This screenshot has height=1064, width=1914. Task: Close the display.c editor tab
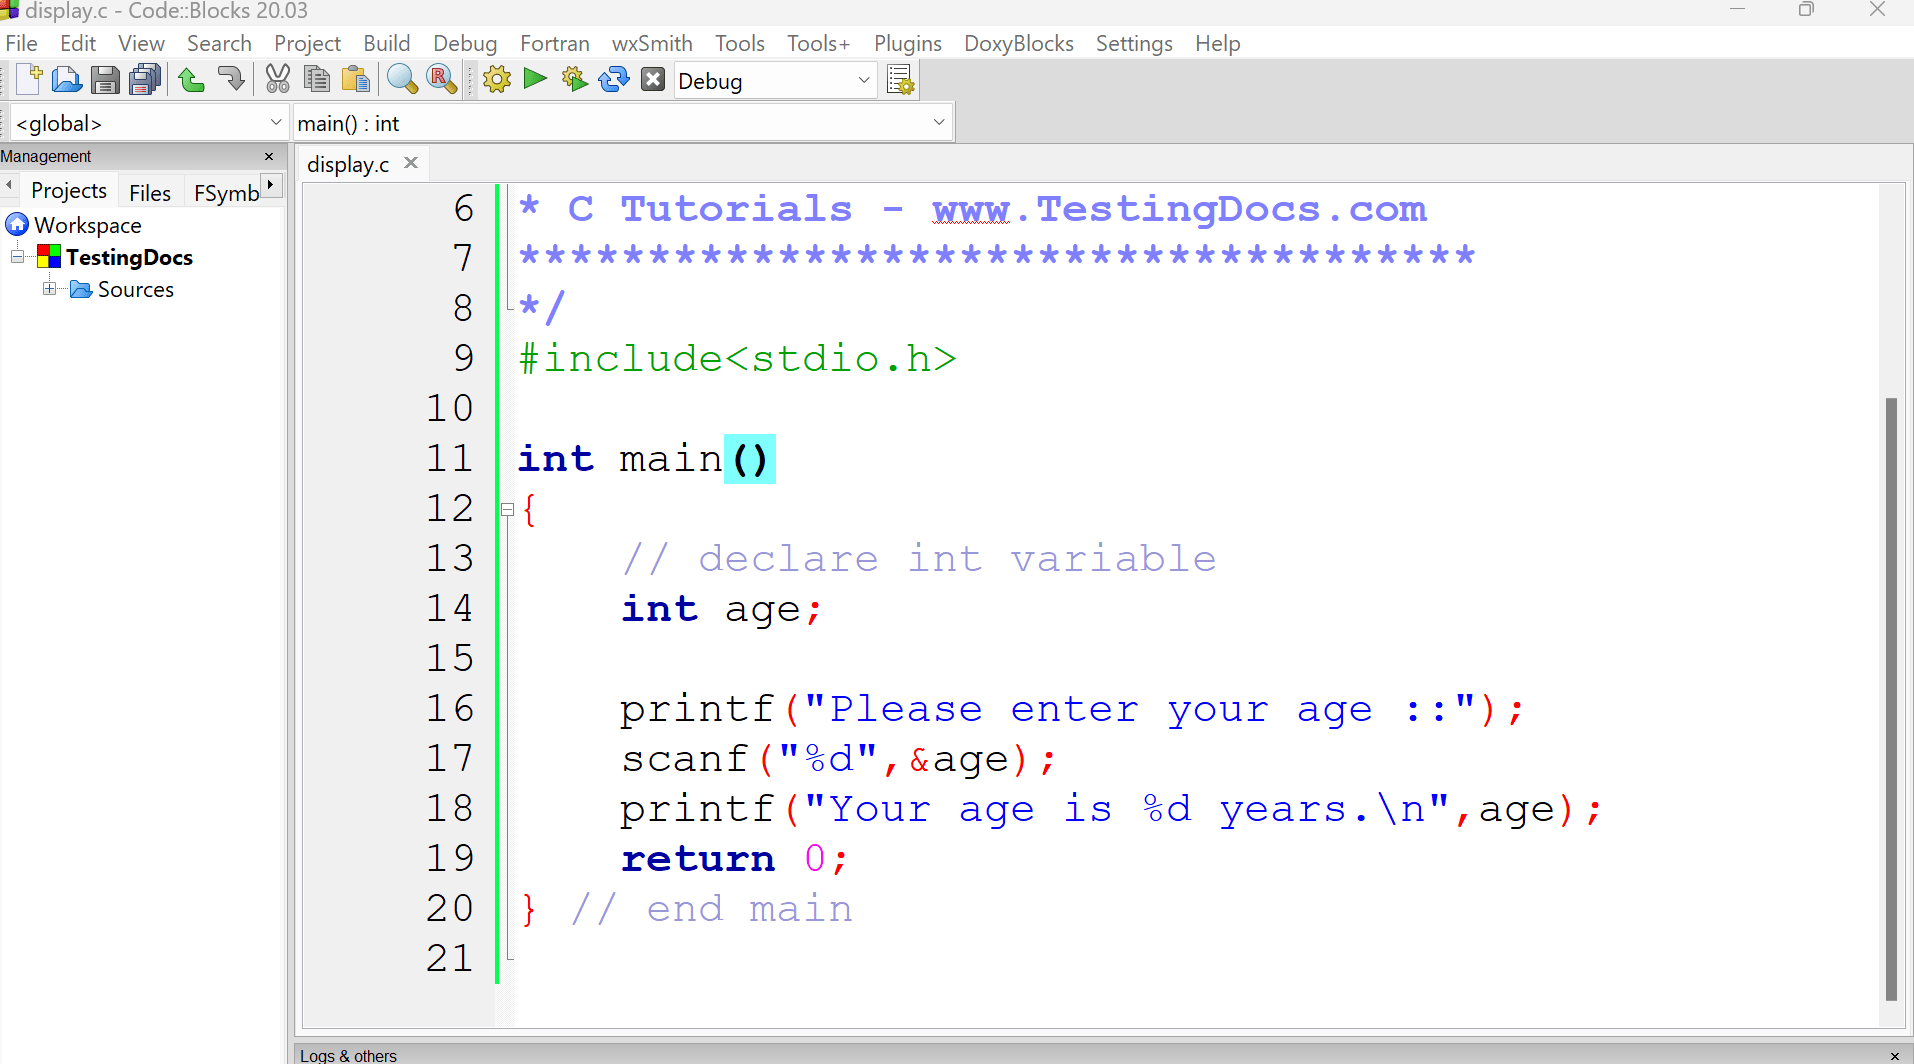[410, 163]
